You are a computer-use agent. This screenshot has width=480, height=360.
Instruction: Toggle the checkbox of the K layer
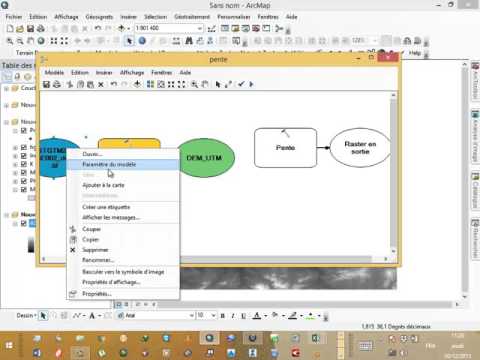(24, 164)
